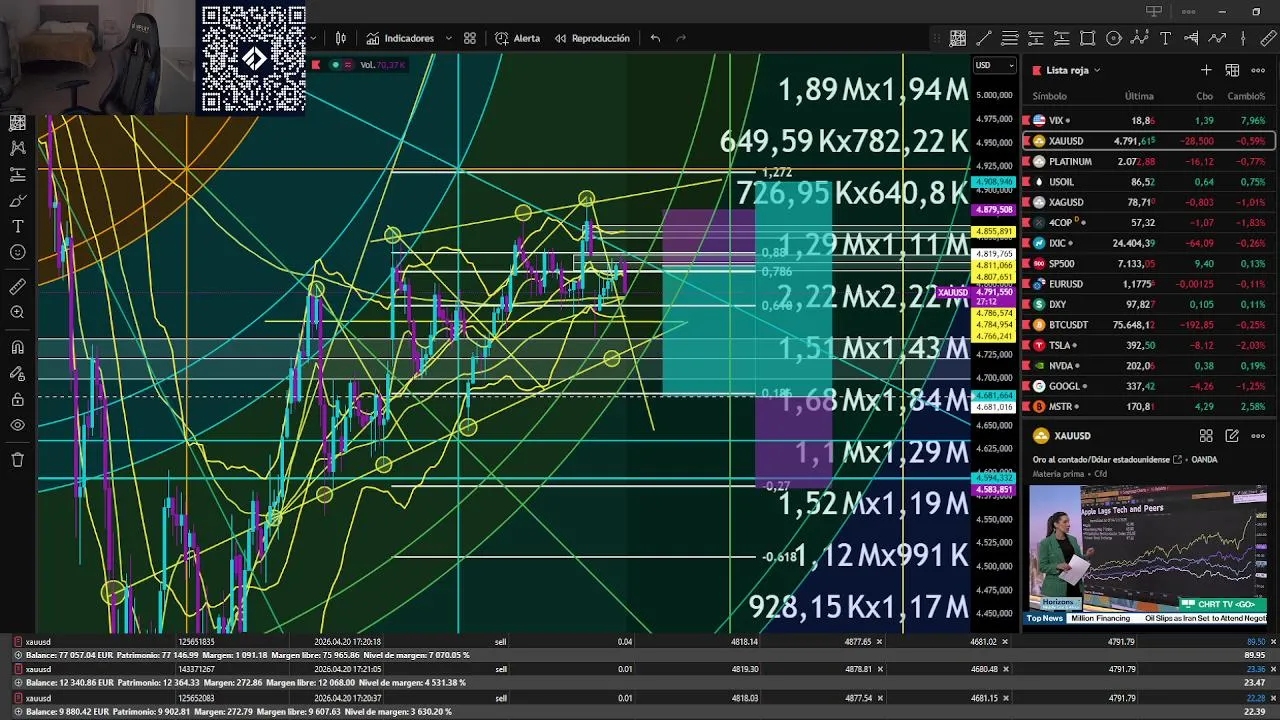Select DXY in the watchlist
Screen dimensions: 1280x720
click(1148, 304)
